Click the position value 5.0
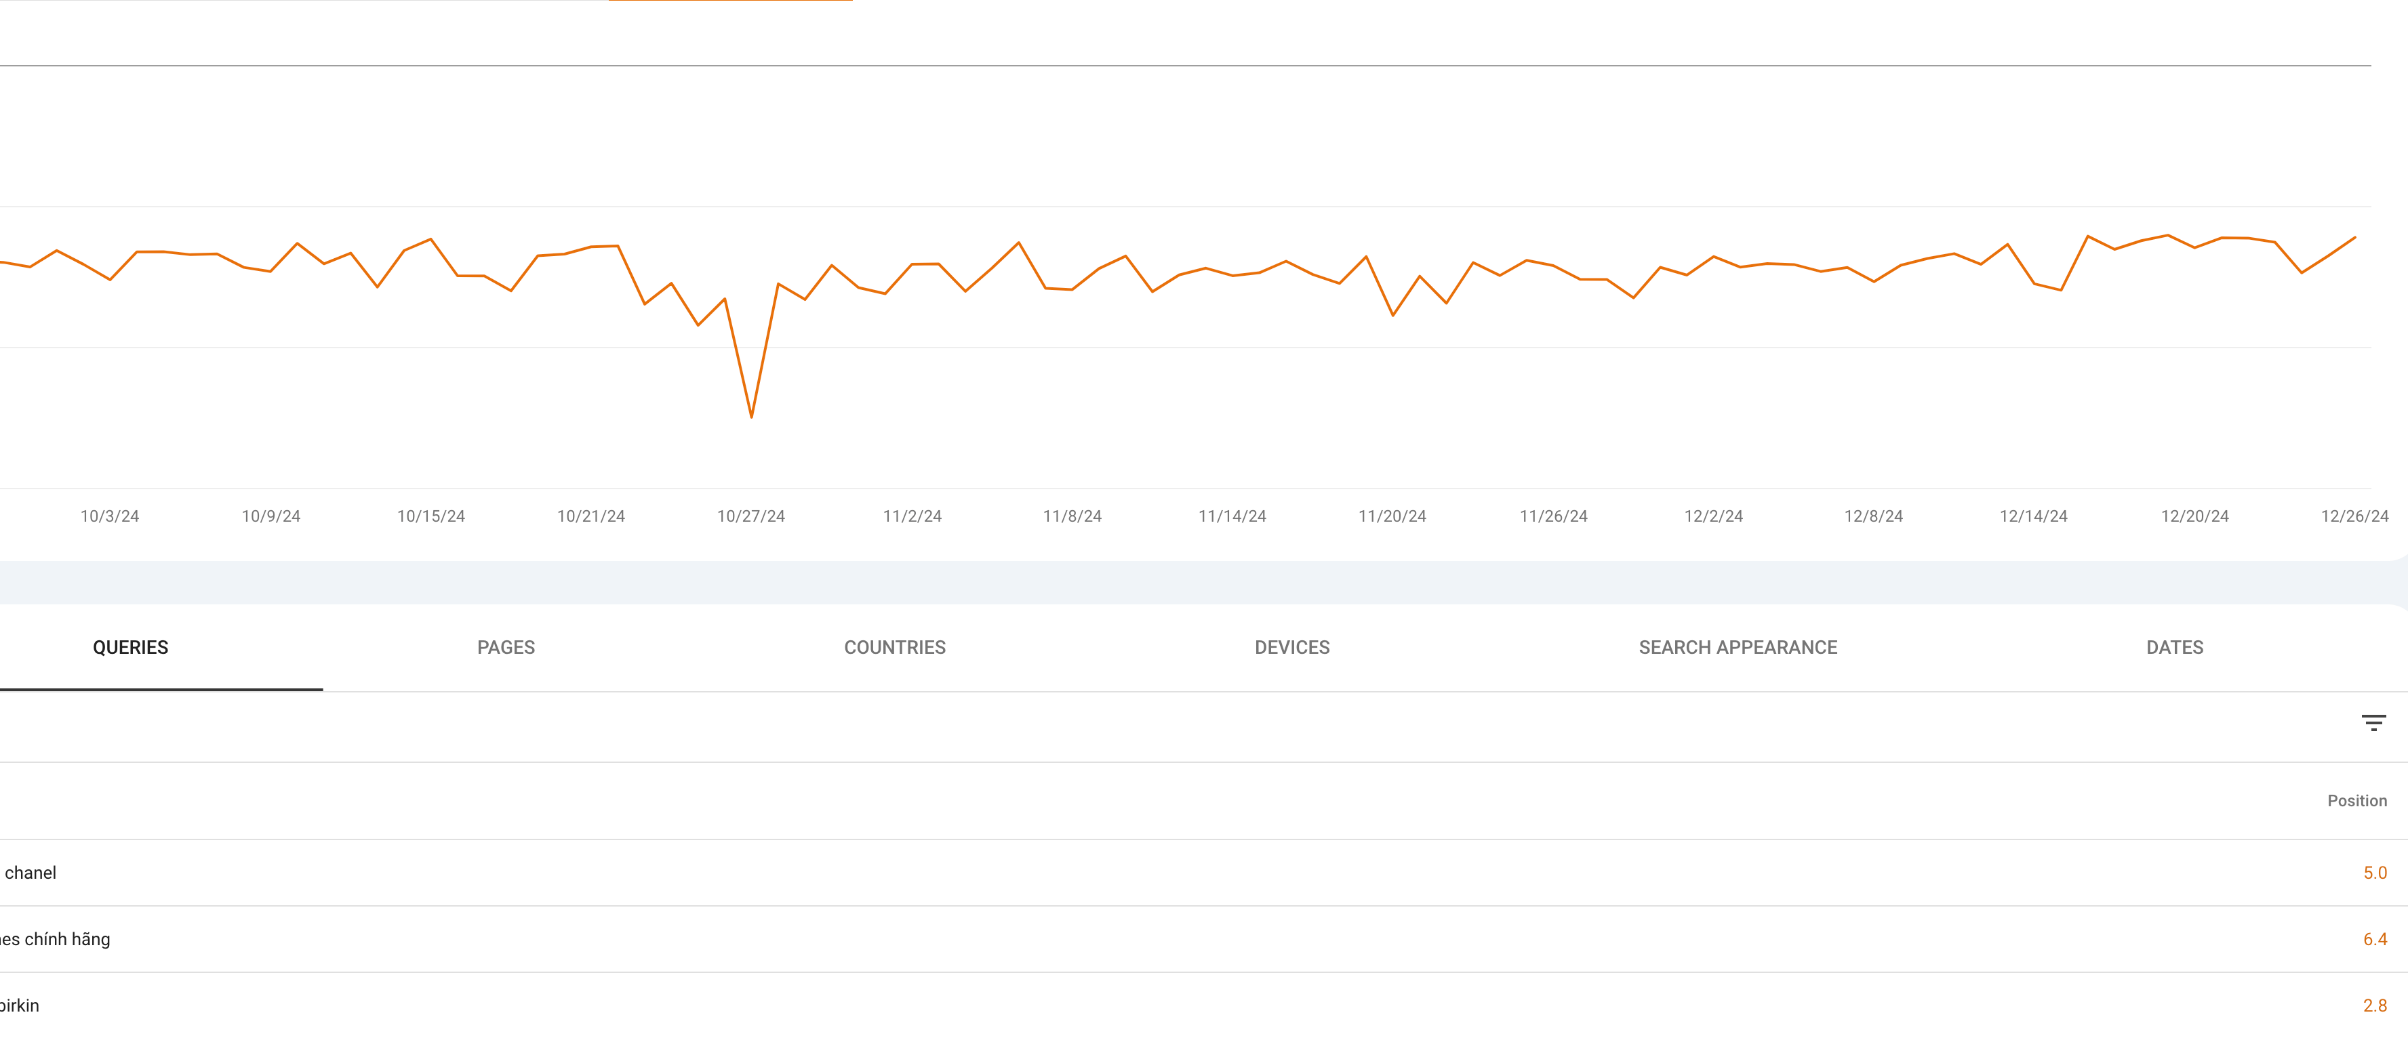Image resolution: width=2408 pixels, height=1038 pixels. click(x=2375, y=873)
